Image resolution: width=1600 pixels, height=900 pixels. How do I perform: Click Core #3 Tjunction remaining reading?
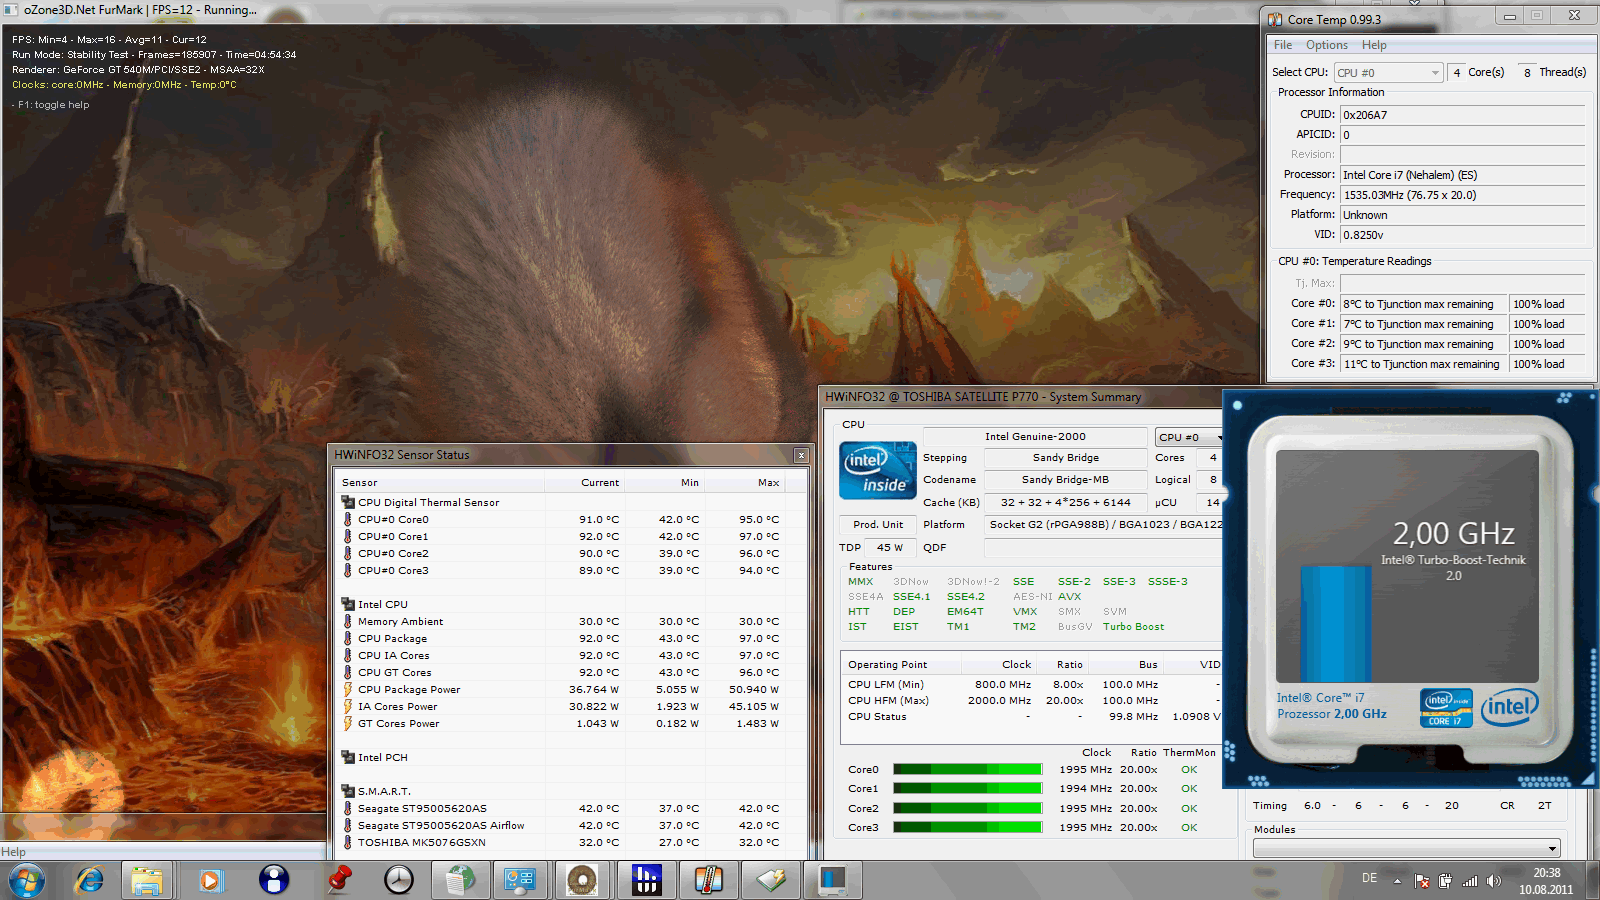(1421, 364)
